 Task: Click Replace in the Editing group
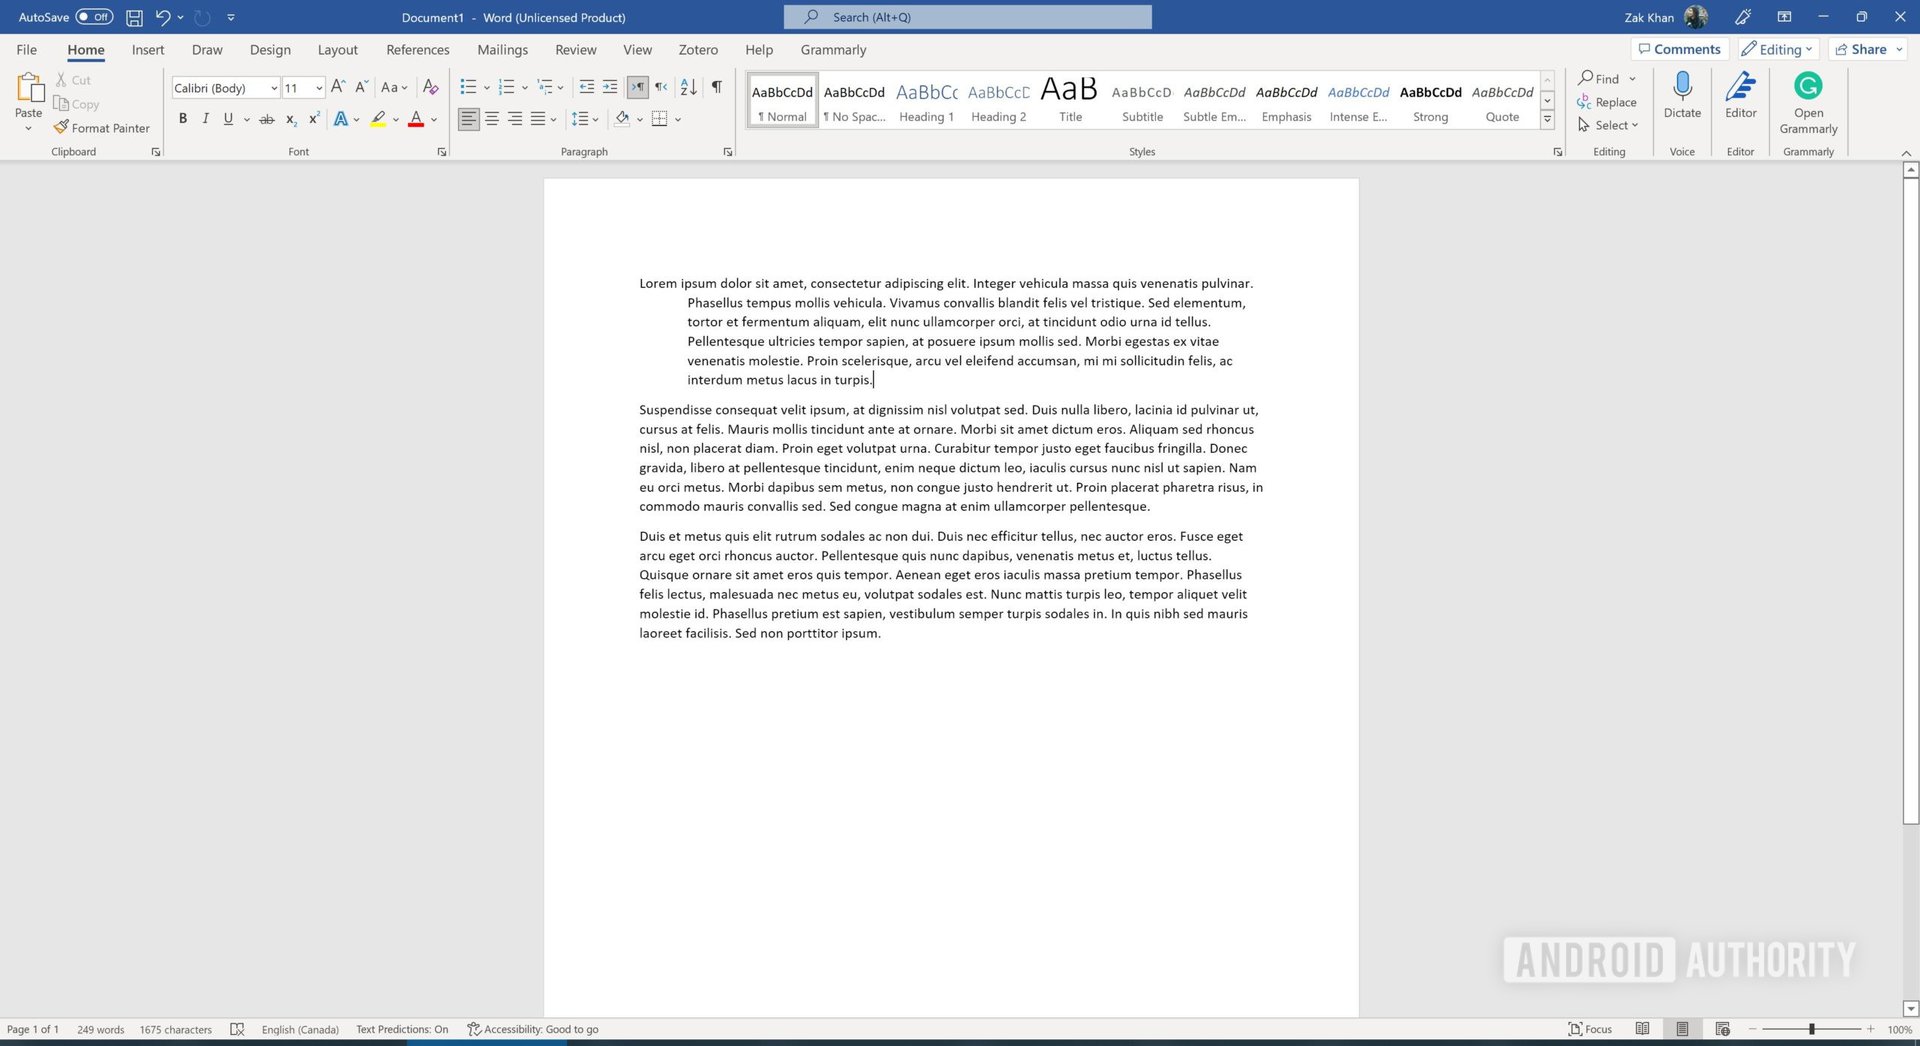1607,102
